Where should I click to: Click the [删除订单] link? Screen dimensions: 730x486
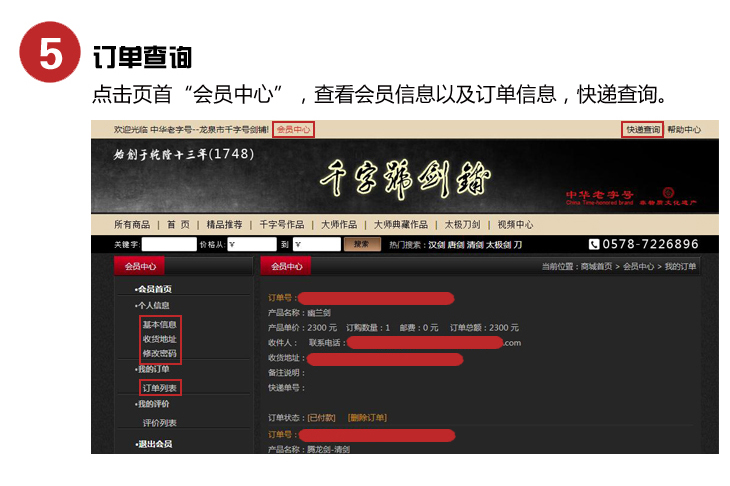pos(367,418)
